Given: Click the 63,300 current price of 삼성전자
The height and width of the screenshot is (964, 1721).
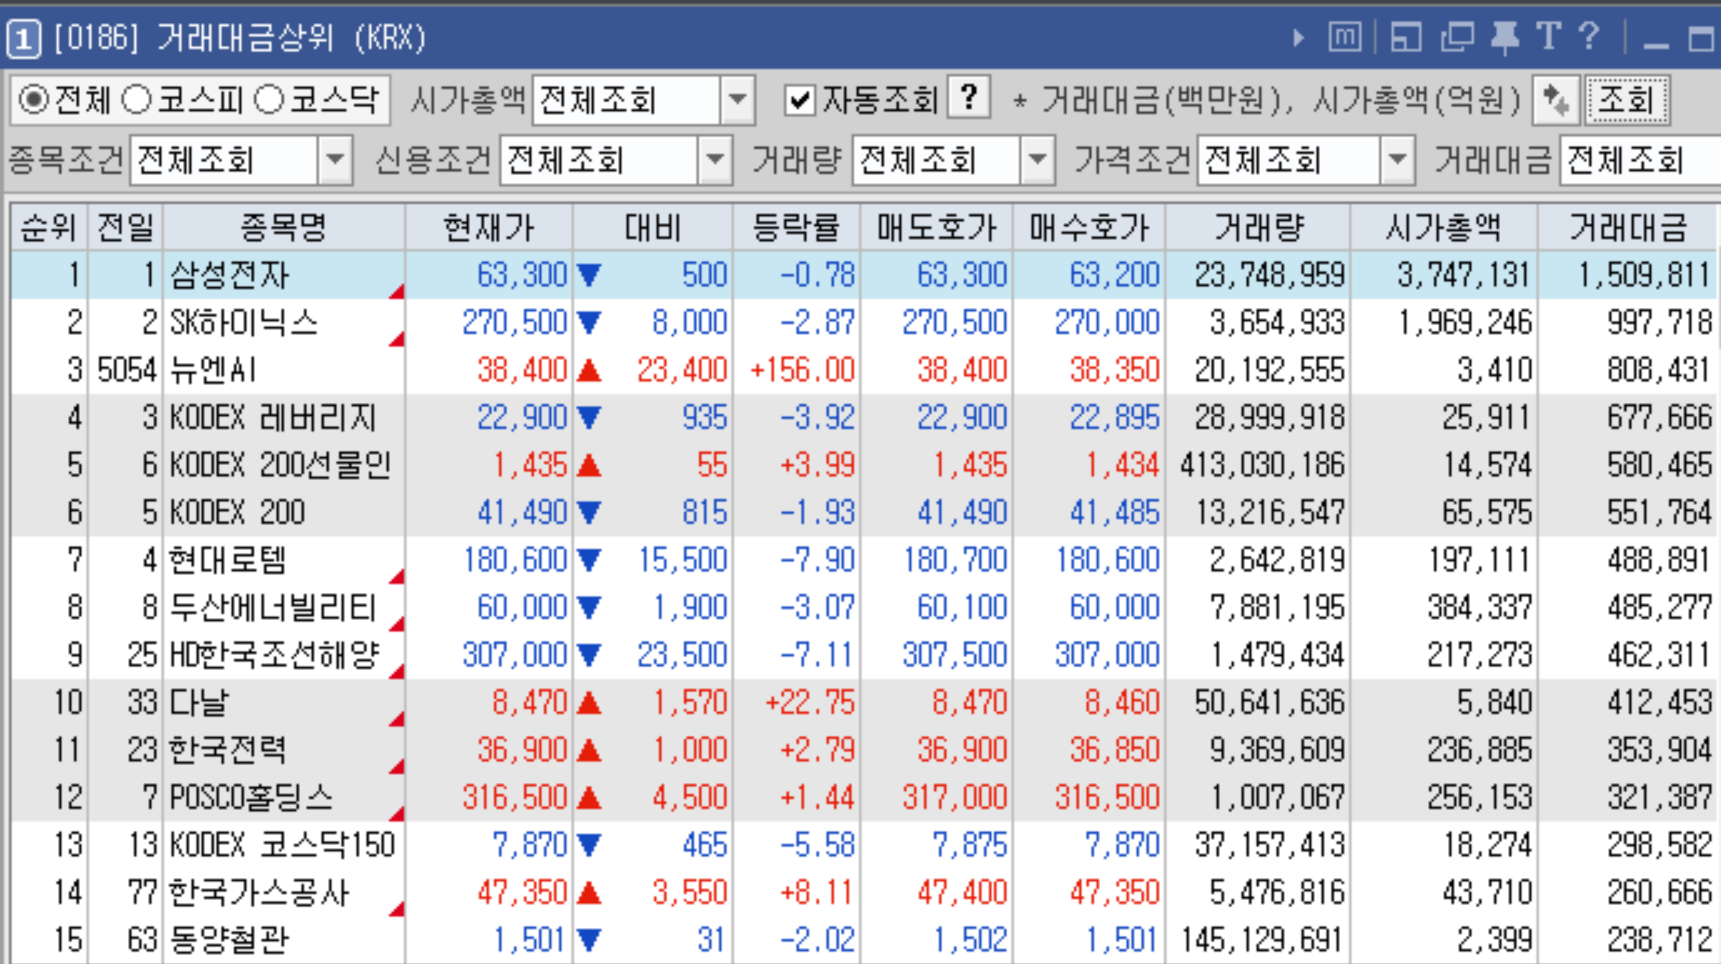Looking at the screenshot, I should [x=522, y=275].
